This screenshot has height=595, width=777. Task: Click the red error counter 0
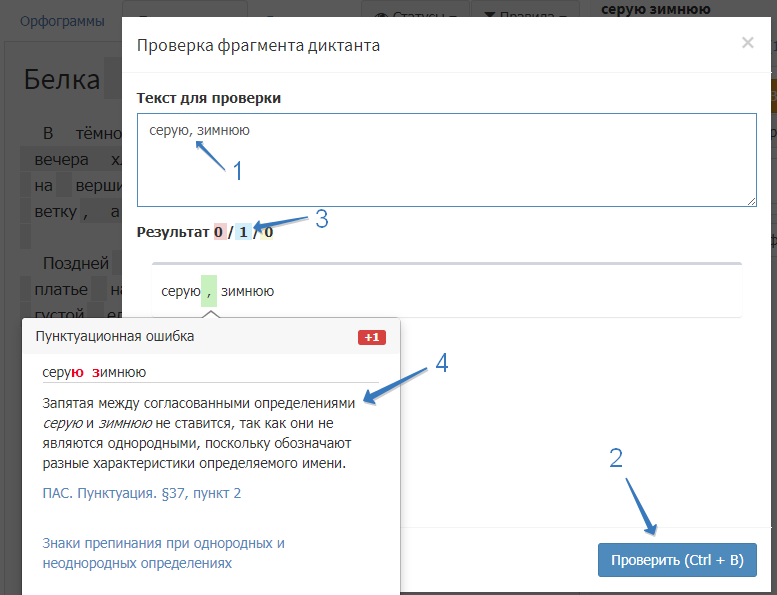219,232
